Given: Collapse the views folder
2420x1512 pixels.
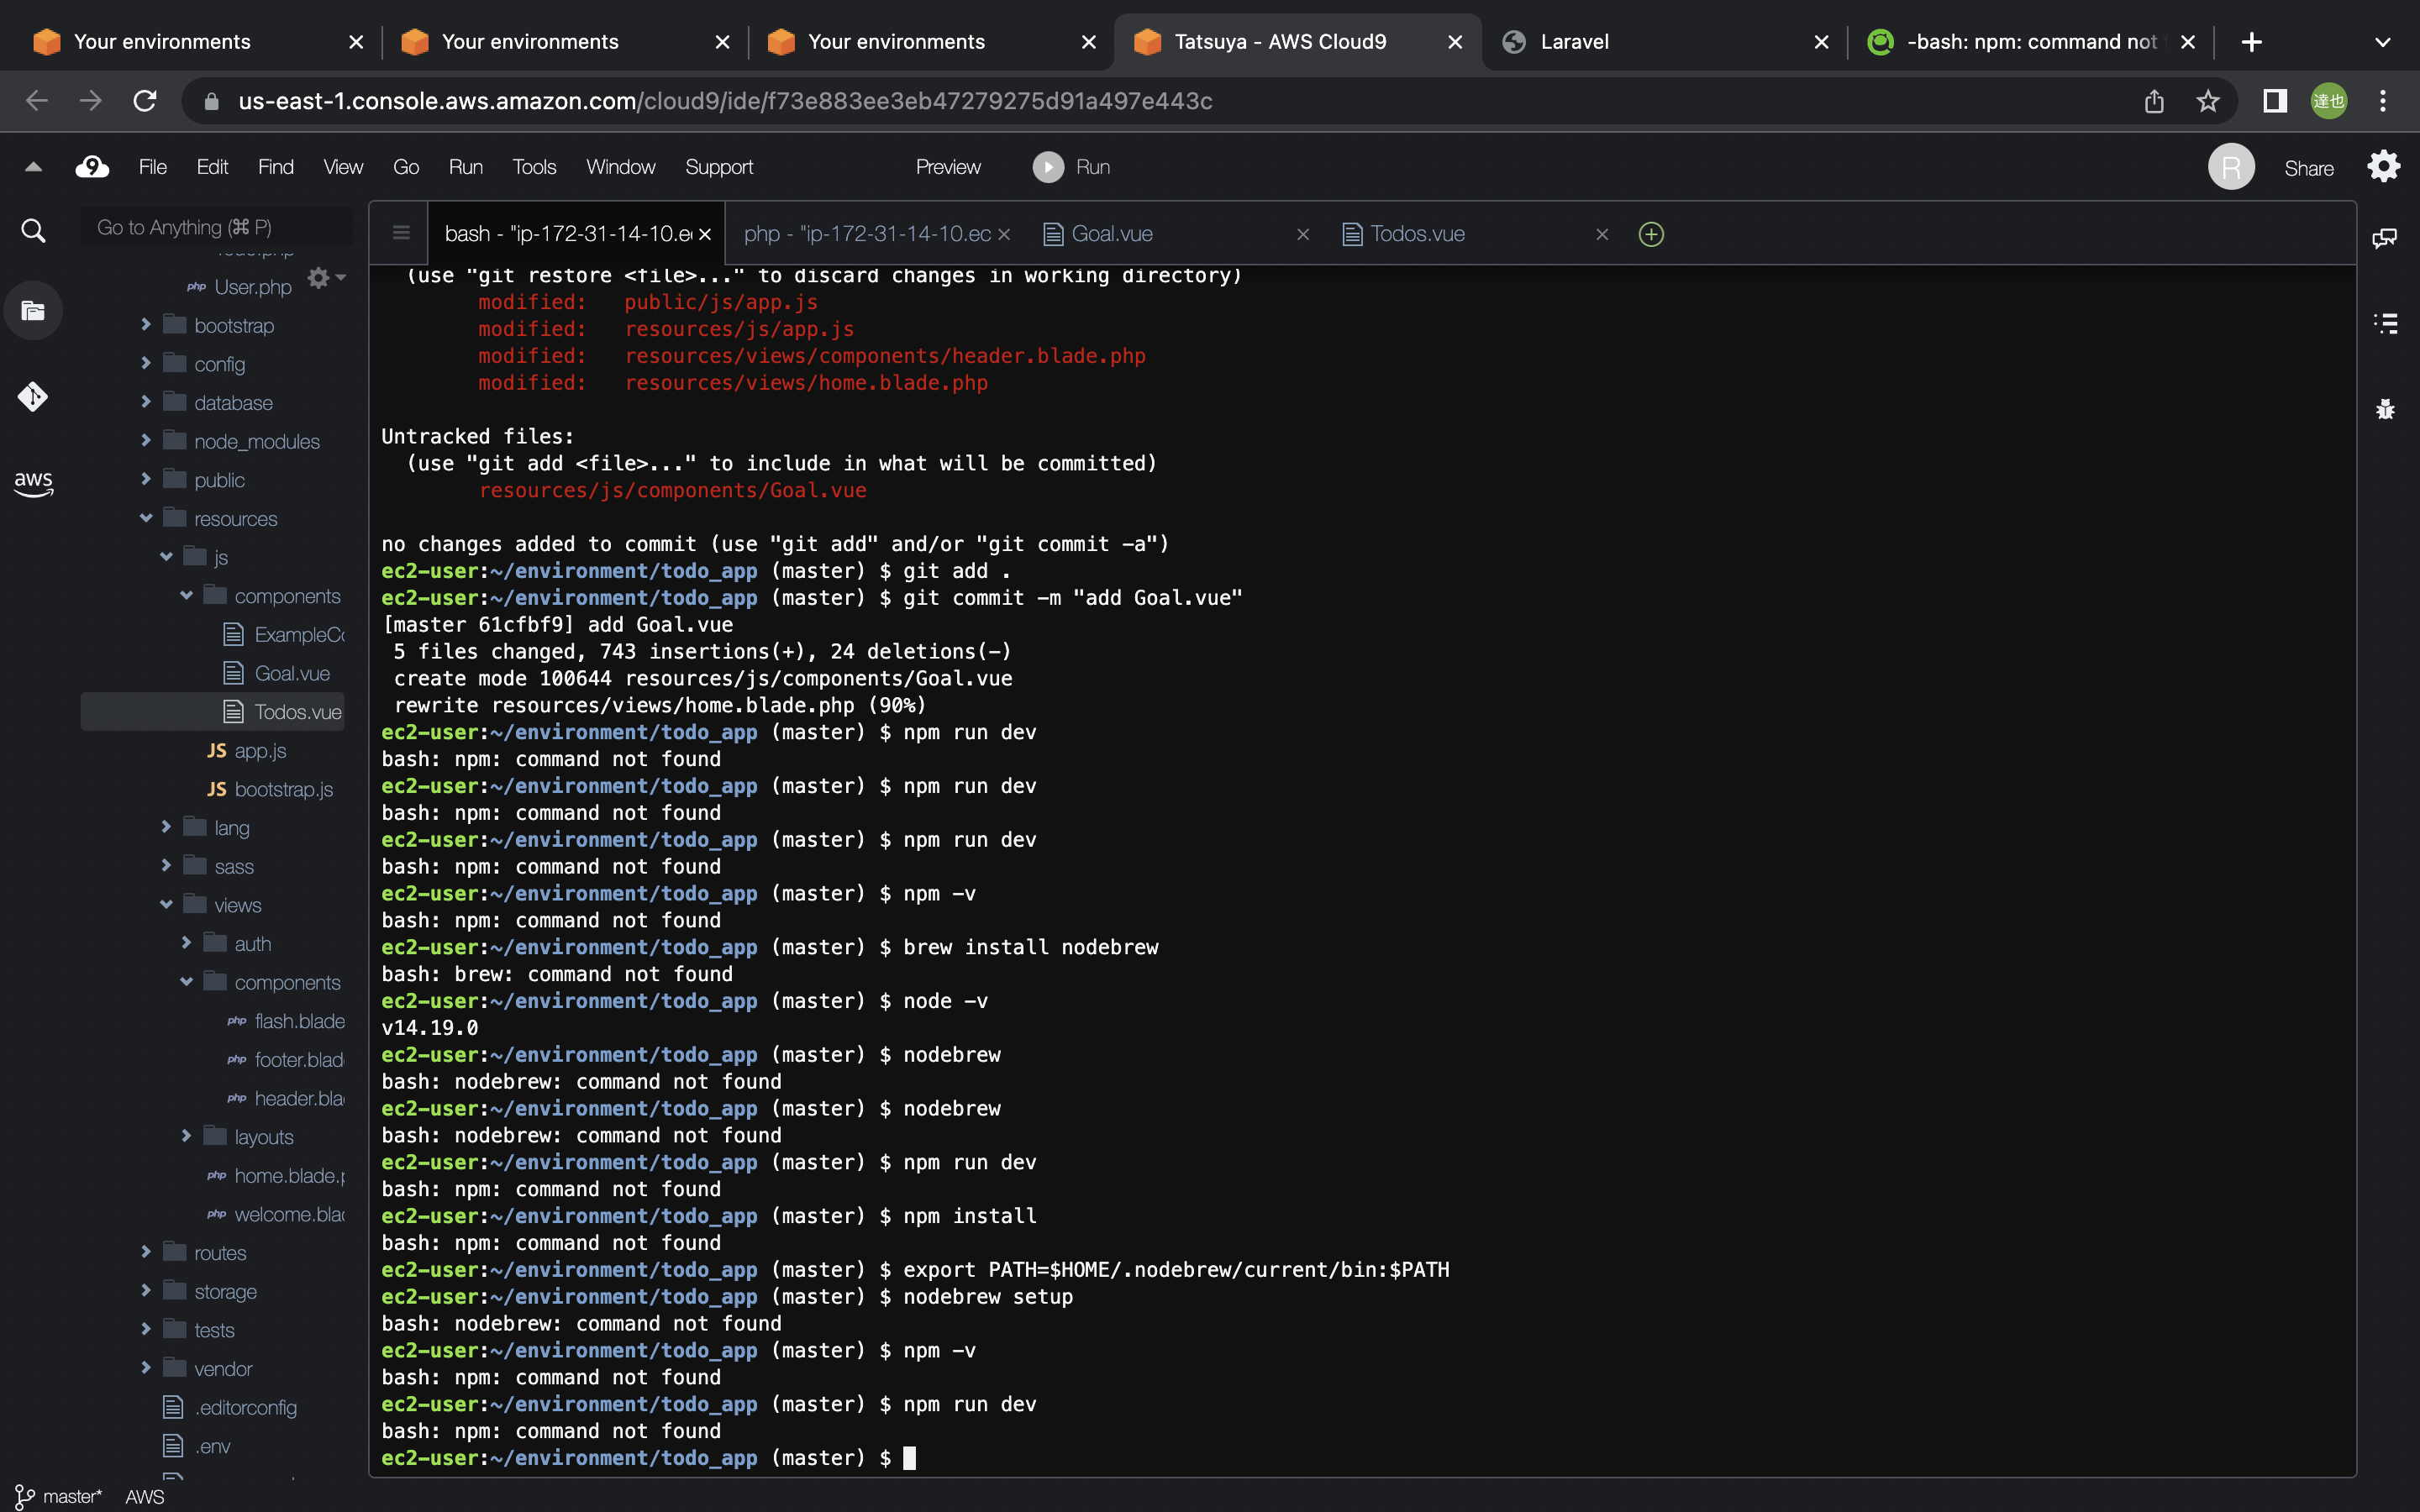Looking at the screenshot, I should pos(166,905).
